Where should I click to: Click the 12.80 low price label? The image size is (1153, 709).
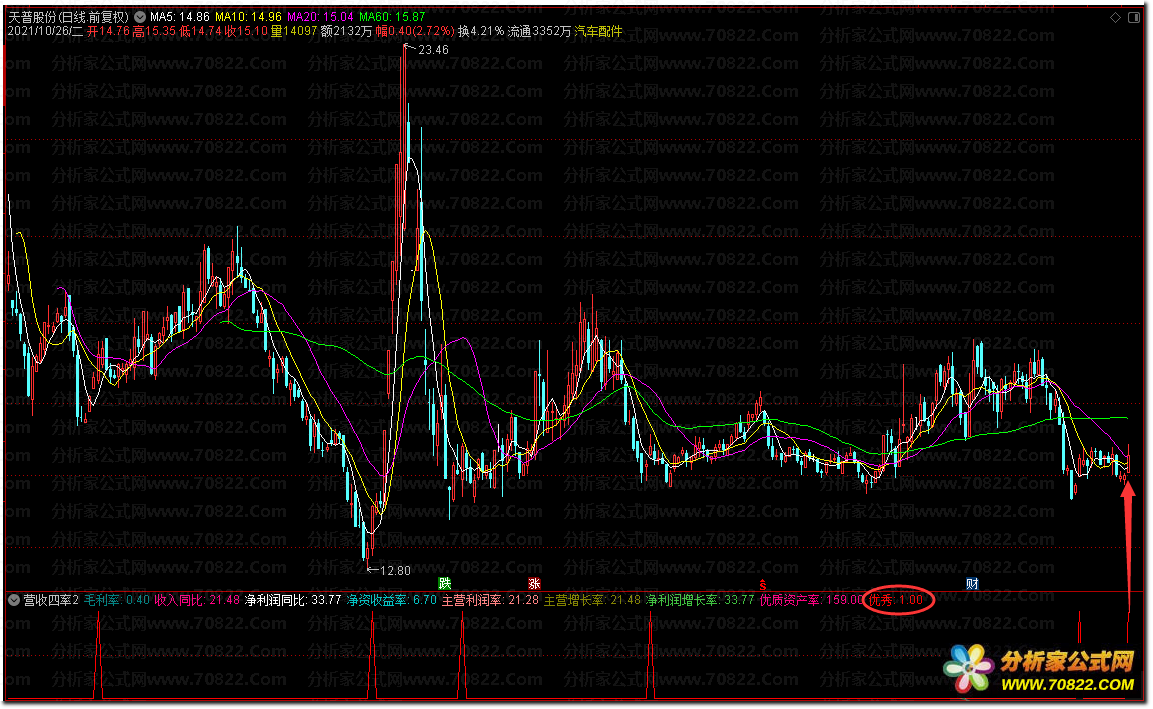tap(395, 571)
